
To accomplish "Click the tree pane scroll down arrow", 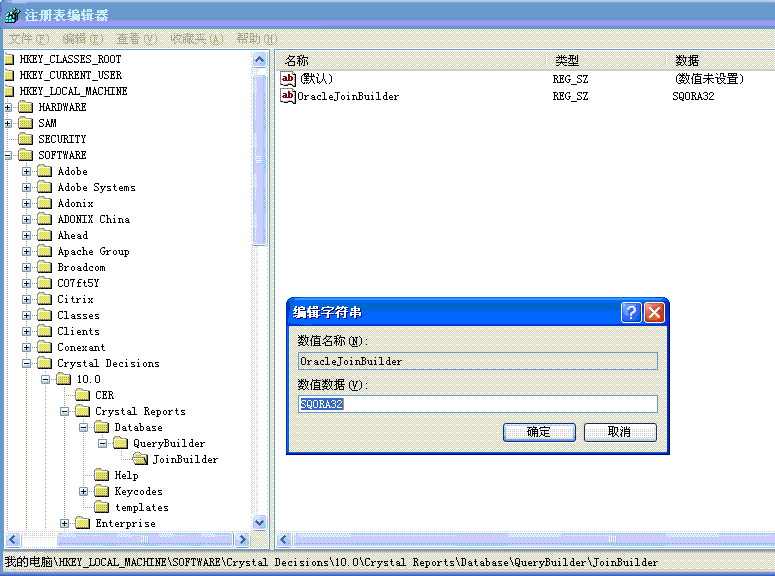I will pos(260,523).
